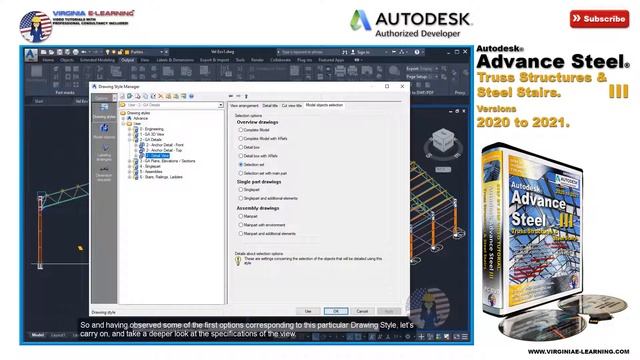The width and height of the screenshot is (640, 360).
Task: Click the forward arrow icon above tabs
Action: [x=238, y=96]
